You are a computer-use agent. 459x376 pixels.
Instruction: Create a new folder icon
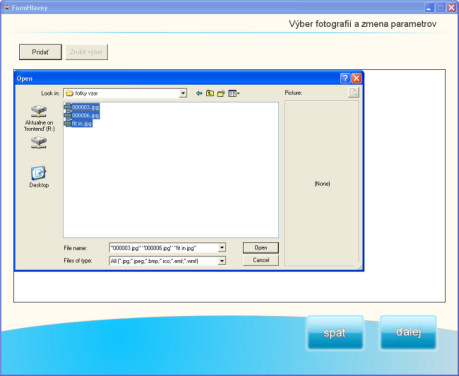pyautogui.click(x=221, y=93)
